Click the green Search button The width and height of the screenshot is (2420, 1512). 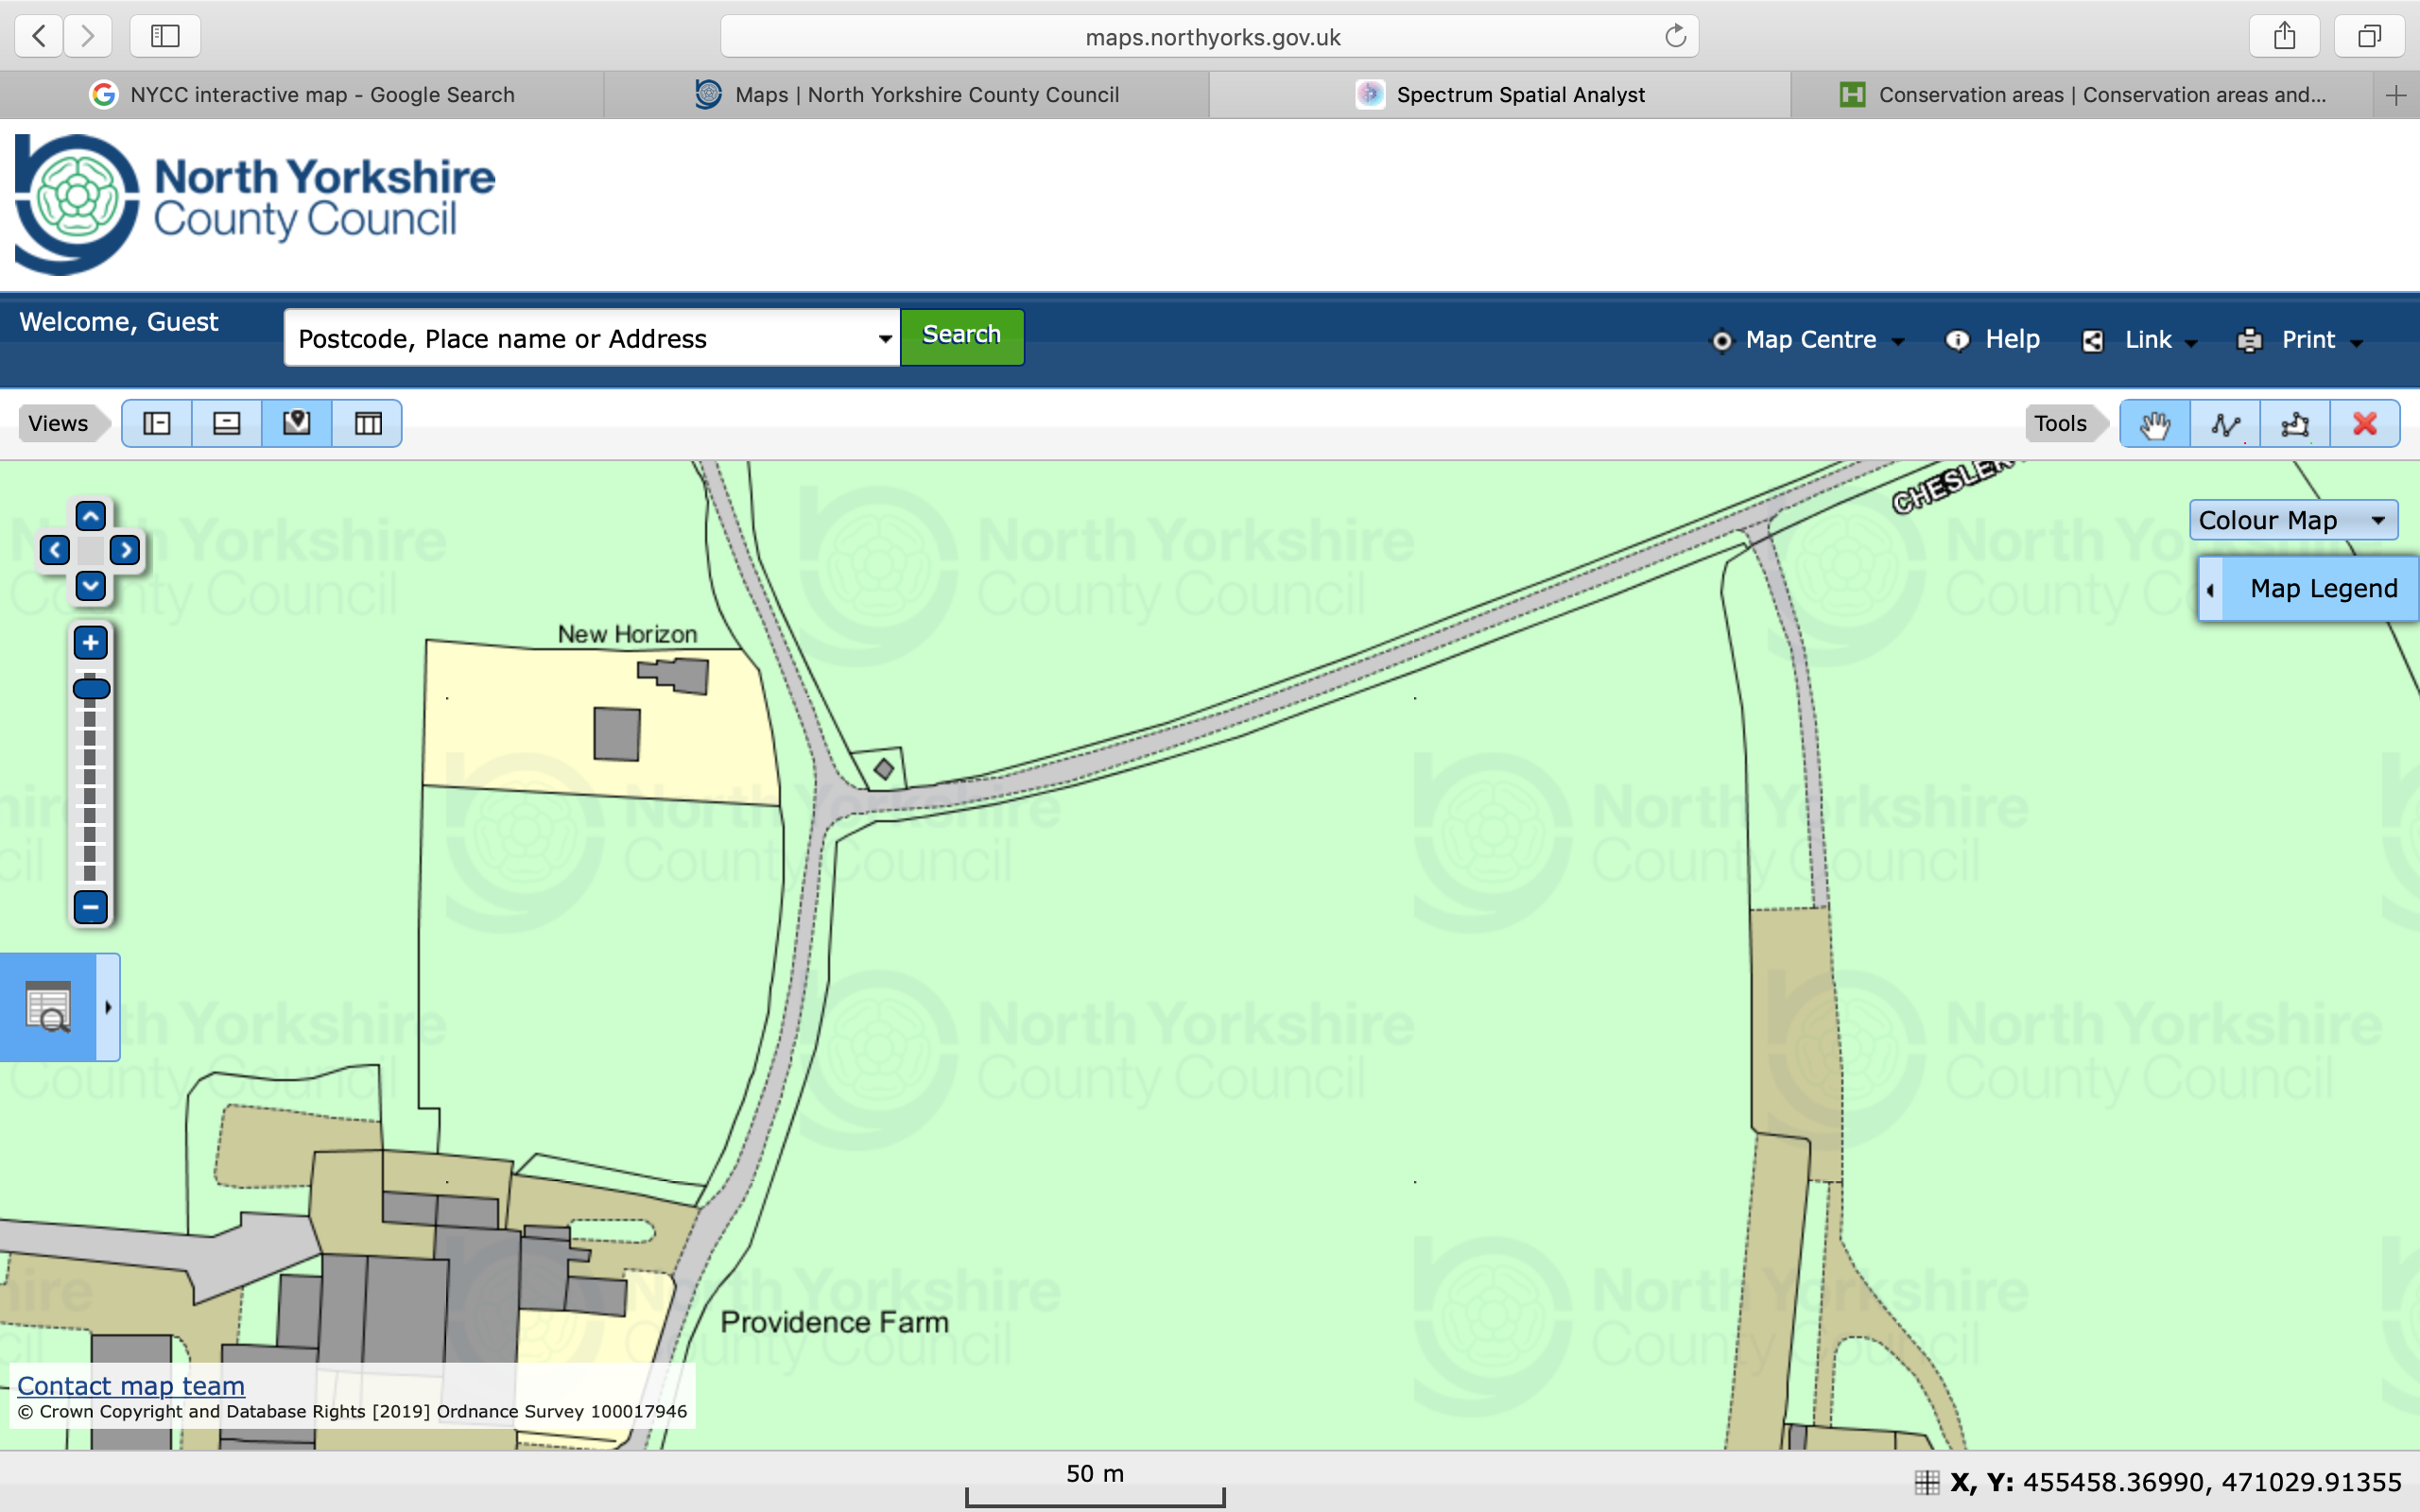coord(961,336)
